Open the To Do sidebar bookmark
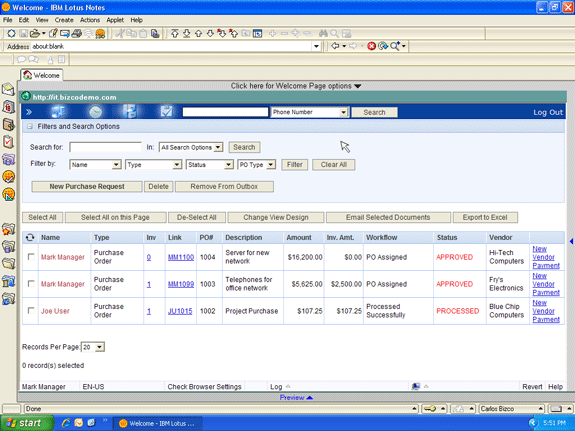The height and width of the screenshot is (431, 575). coord(8,142)
